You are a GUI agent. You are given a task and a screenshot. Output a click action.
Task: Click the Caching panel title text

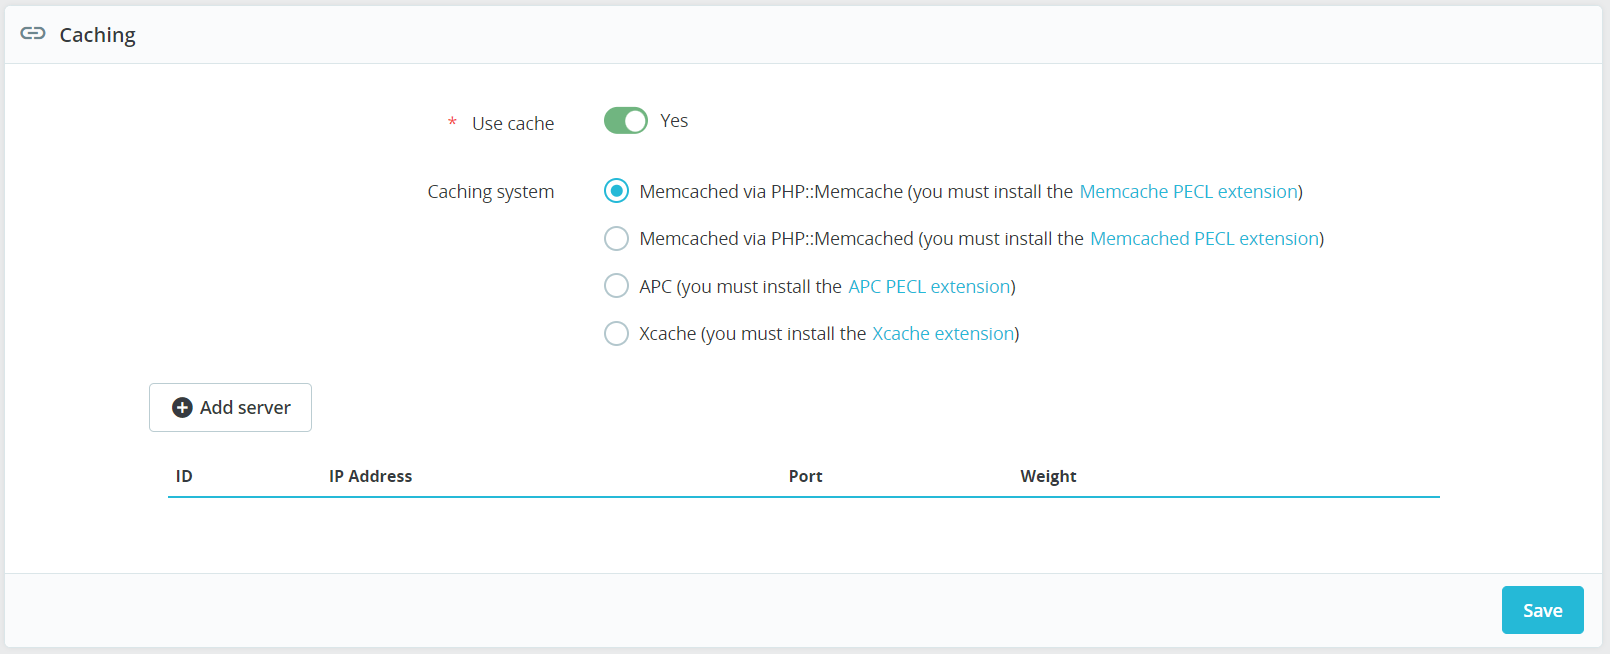click(97, 35)
